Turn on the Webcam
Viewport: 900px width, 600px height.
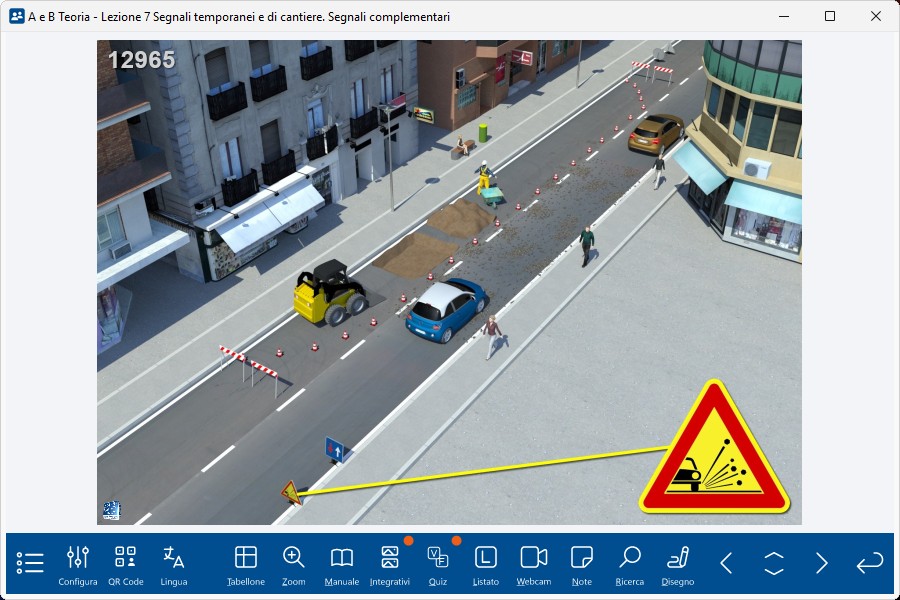(534, 564)
